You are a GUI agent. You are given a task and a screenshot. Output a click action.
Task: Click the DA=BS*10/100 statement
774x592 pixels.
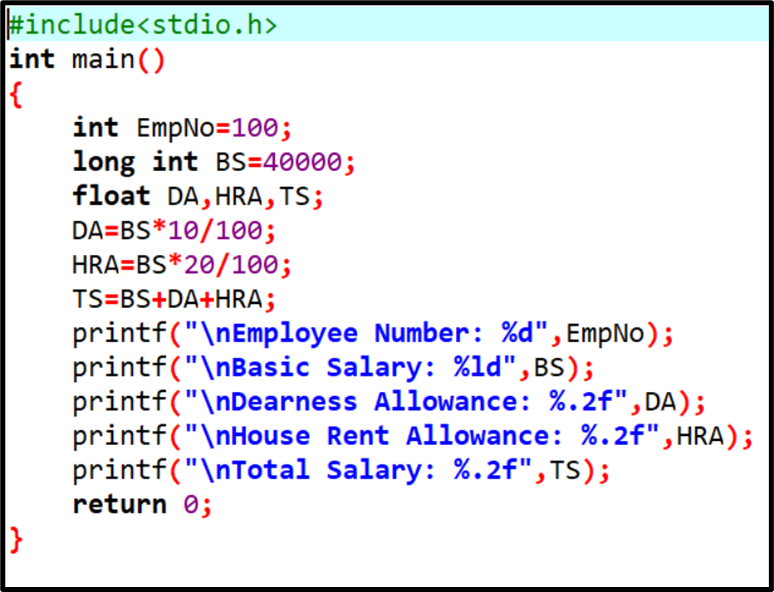tap(174, 231)
